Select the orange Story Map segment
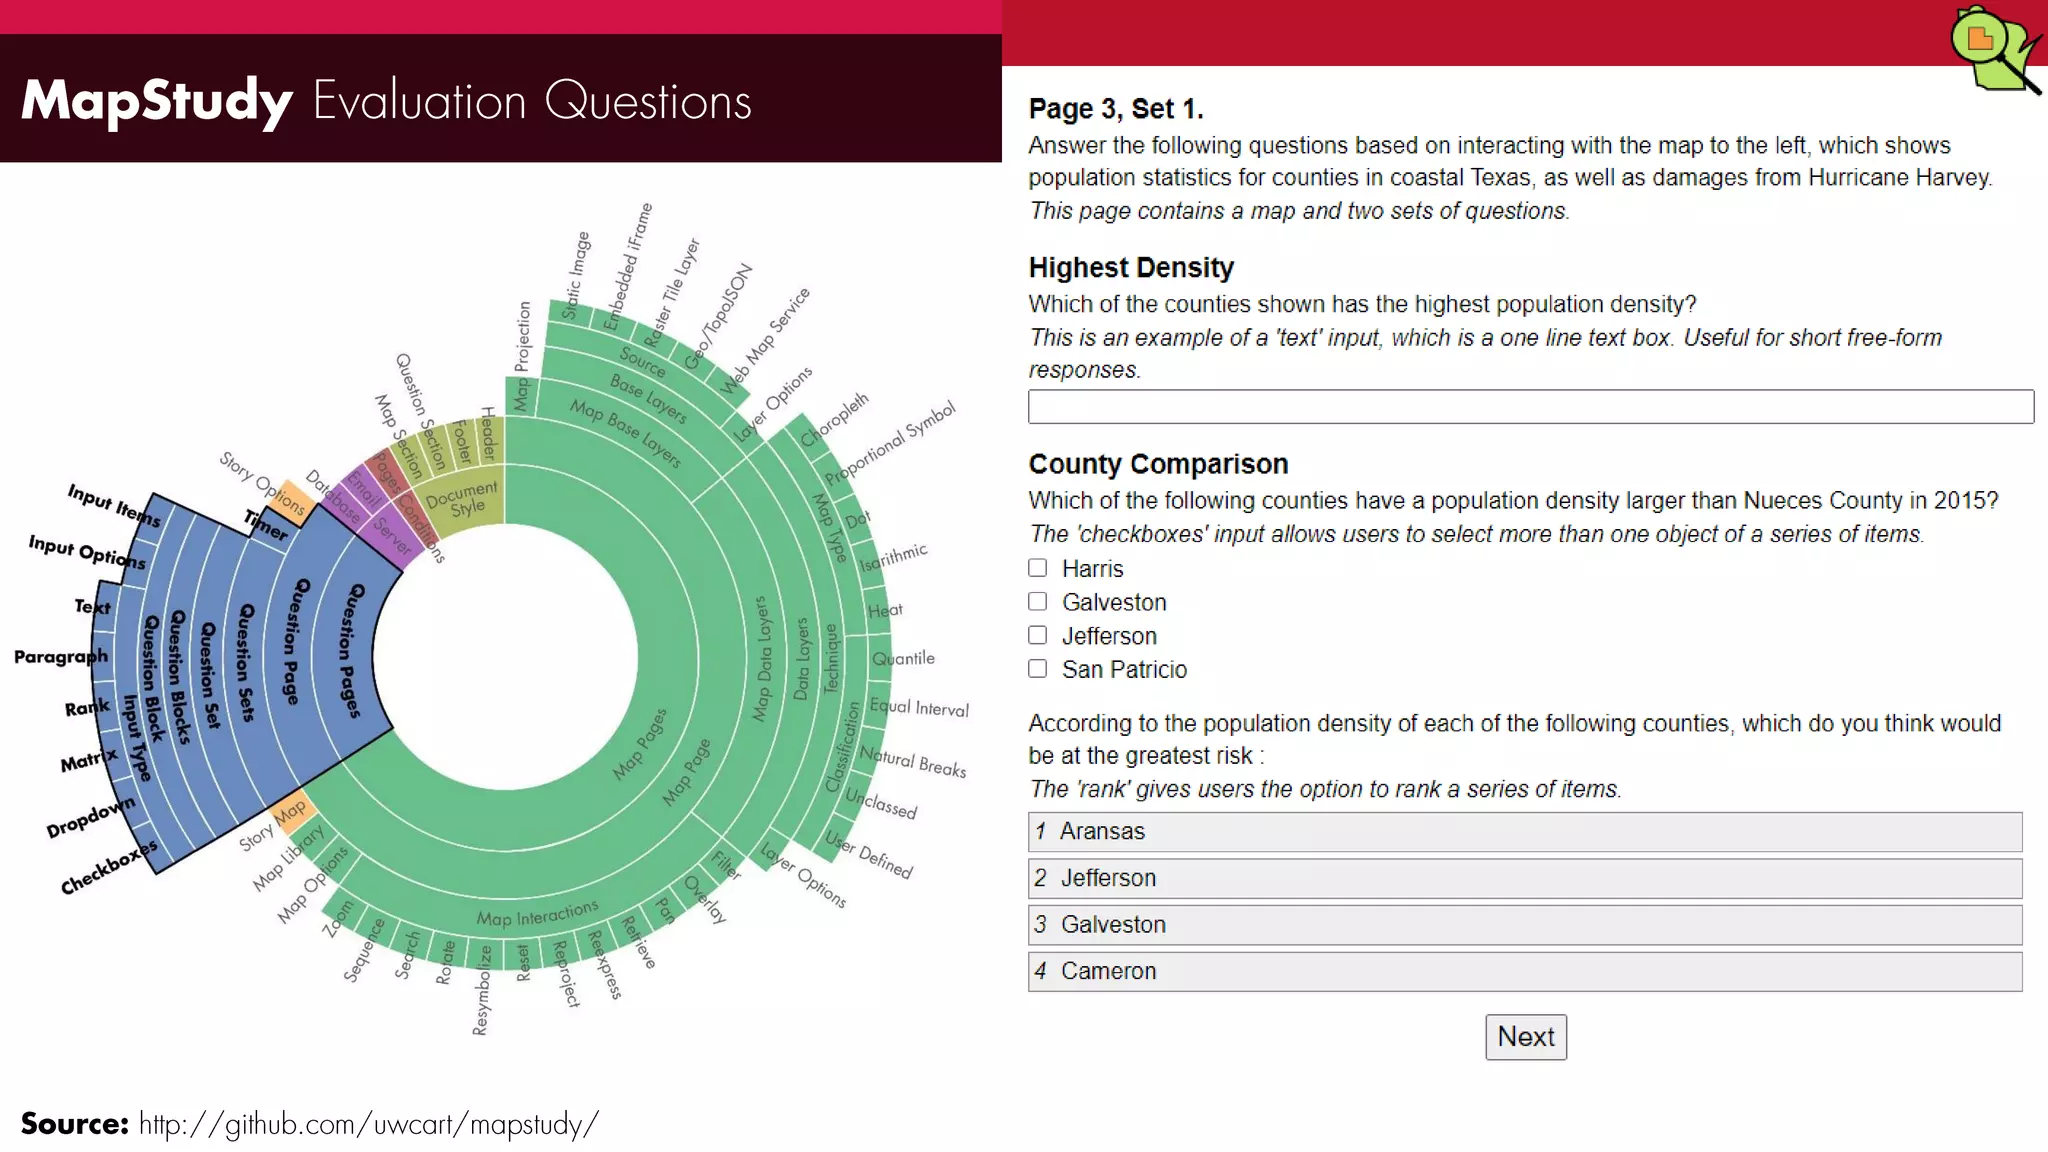2048x1152 pixels. coord(291,811)
